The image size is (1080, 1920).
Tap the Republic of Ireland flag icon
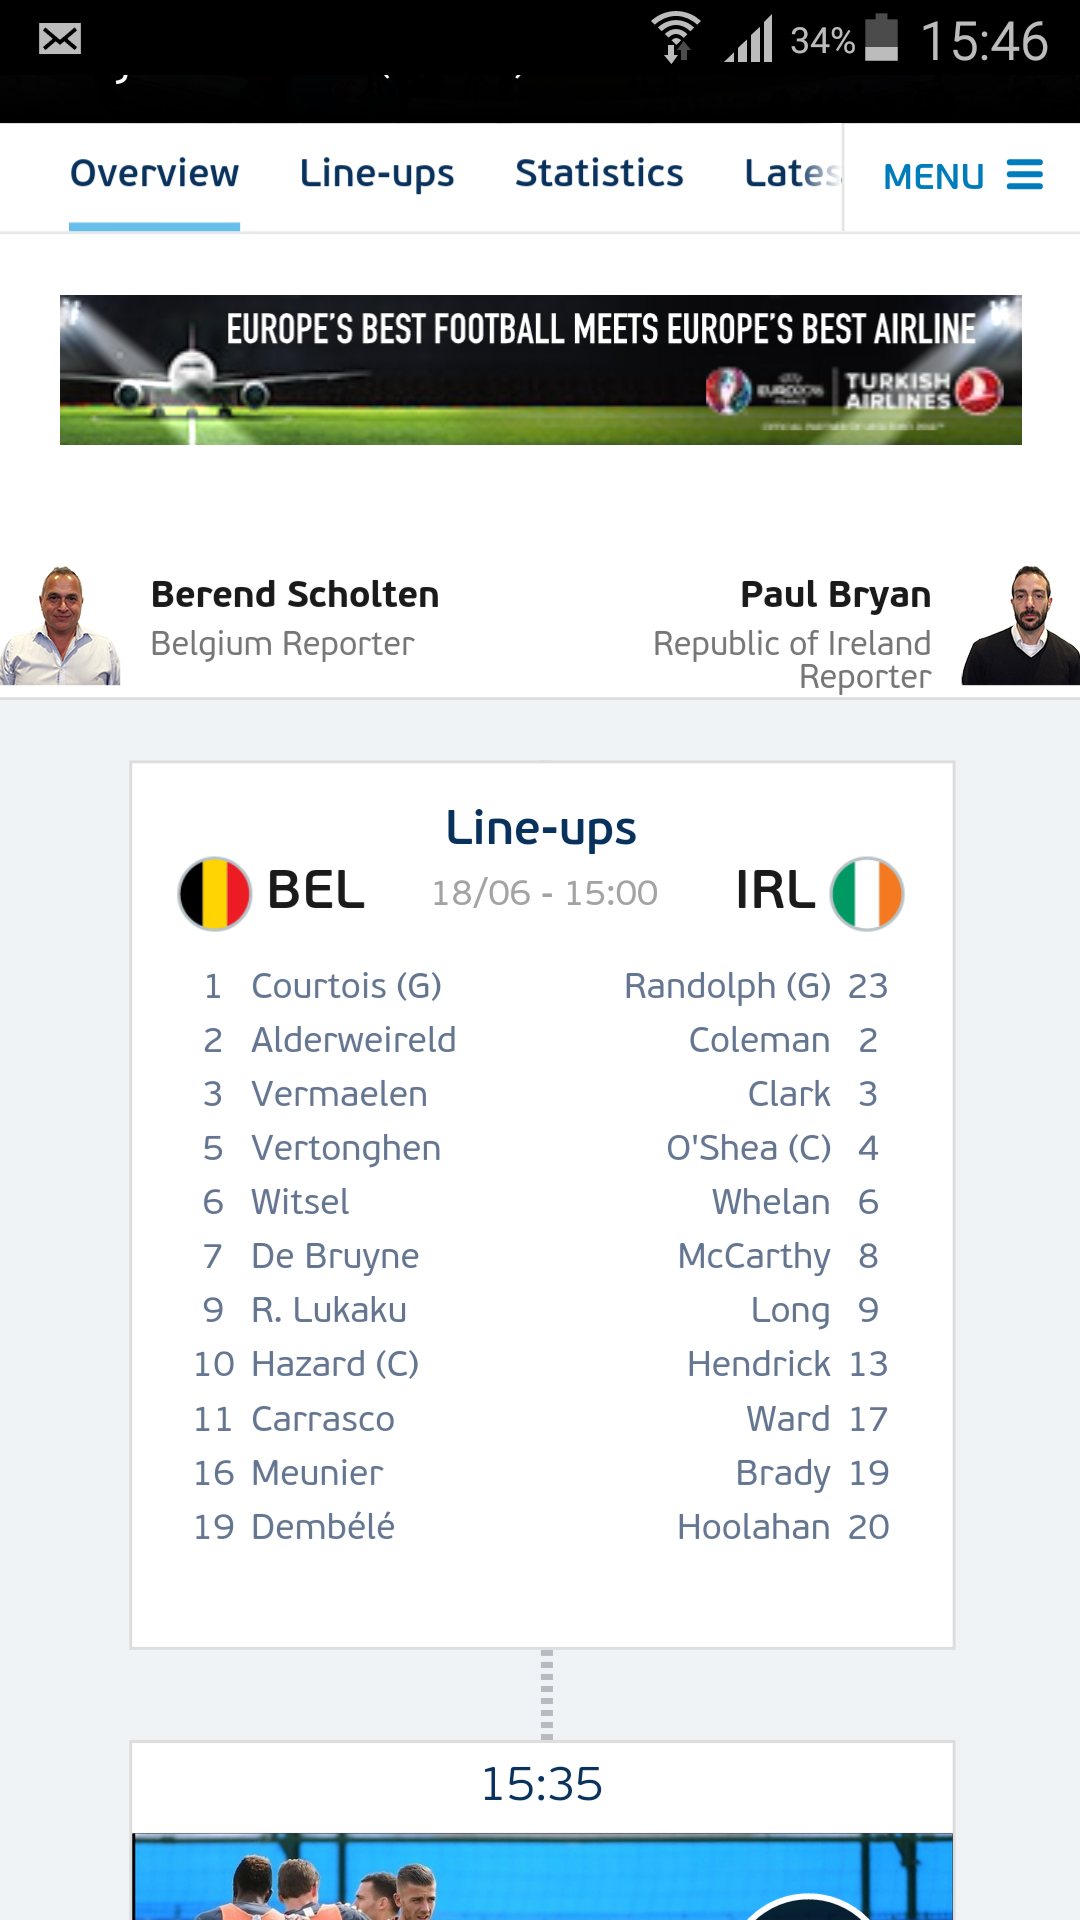point(867,893)
